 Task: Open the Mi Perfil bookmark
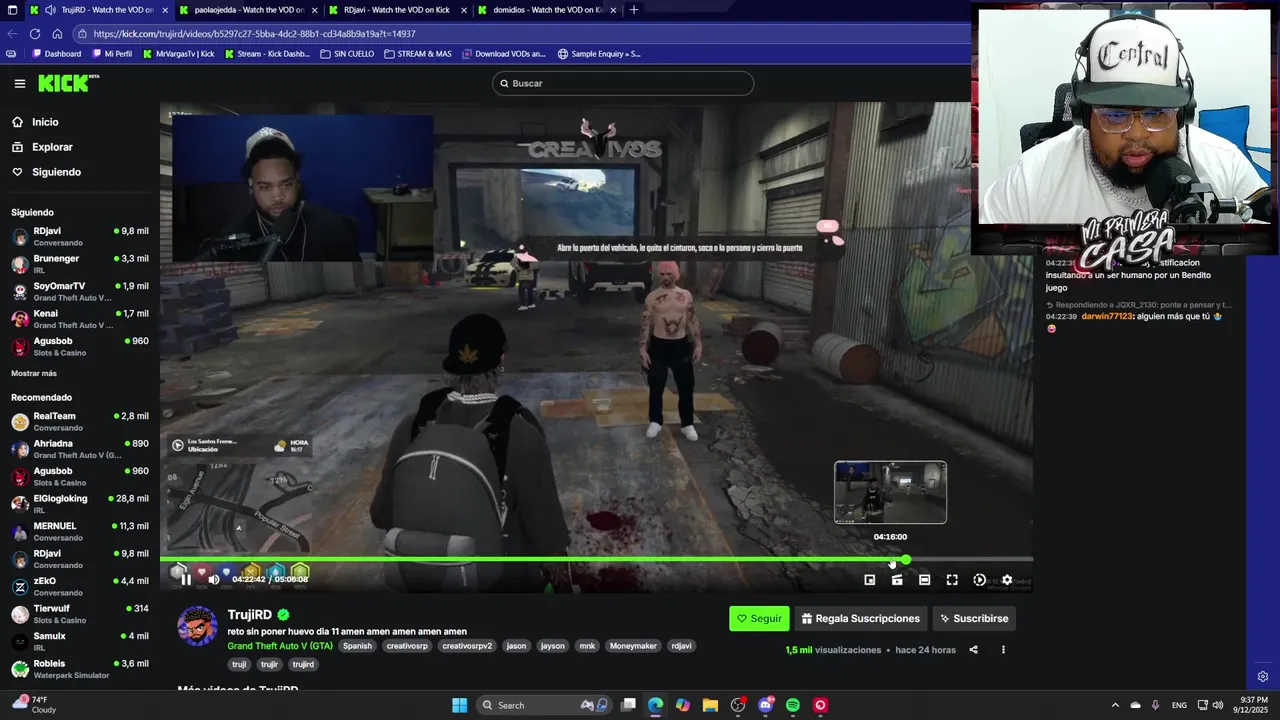click(x=111, y=54)
